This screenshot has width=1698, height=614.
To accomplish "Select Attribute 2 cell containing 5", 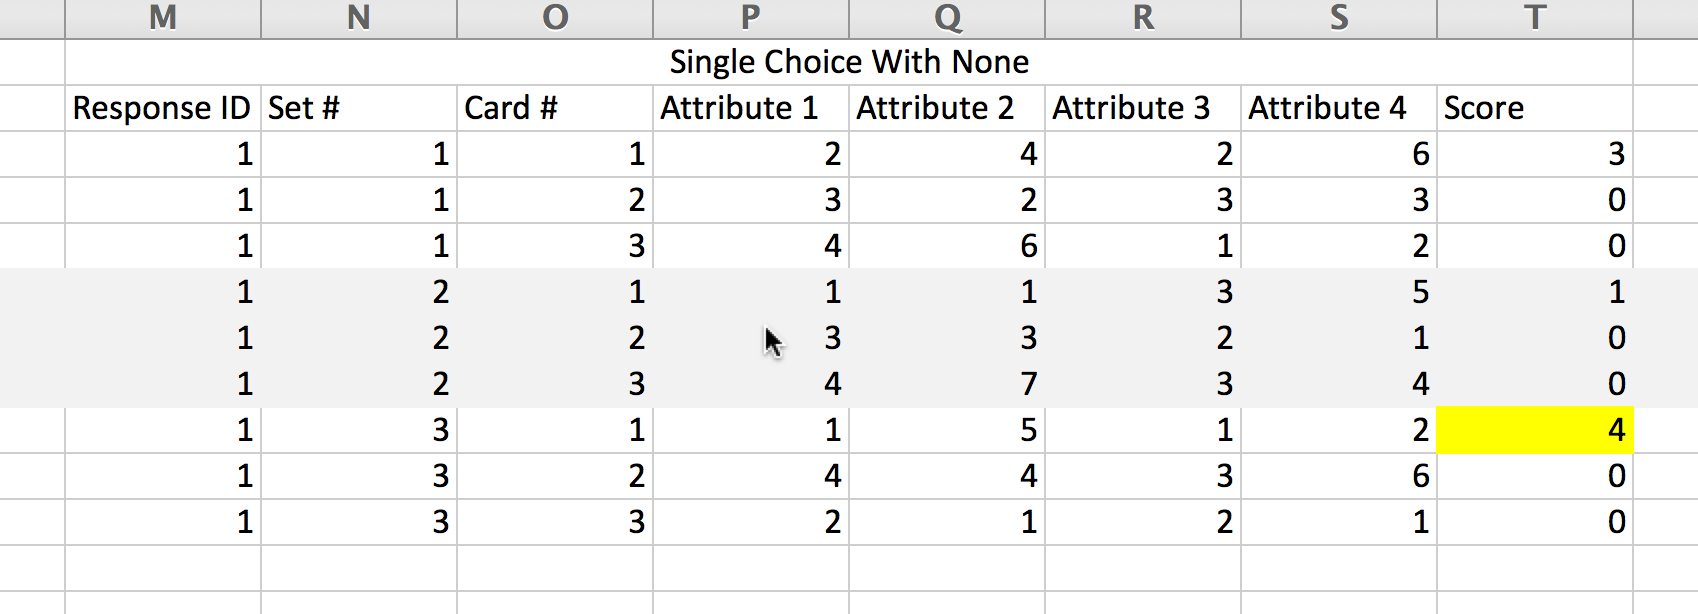I will tap(947, 430).
